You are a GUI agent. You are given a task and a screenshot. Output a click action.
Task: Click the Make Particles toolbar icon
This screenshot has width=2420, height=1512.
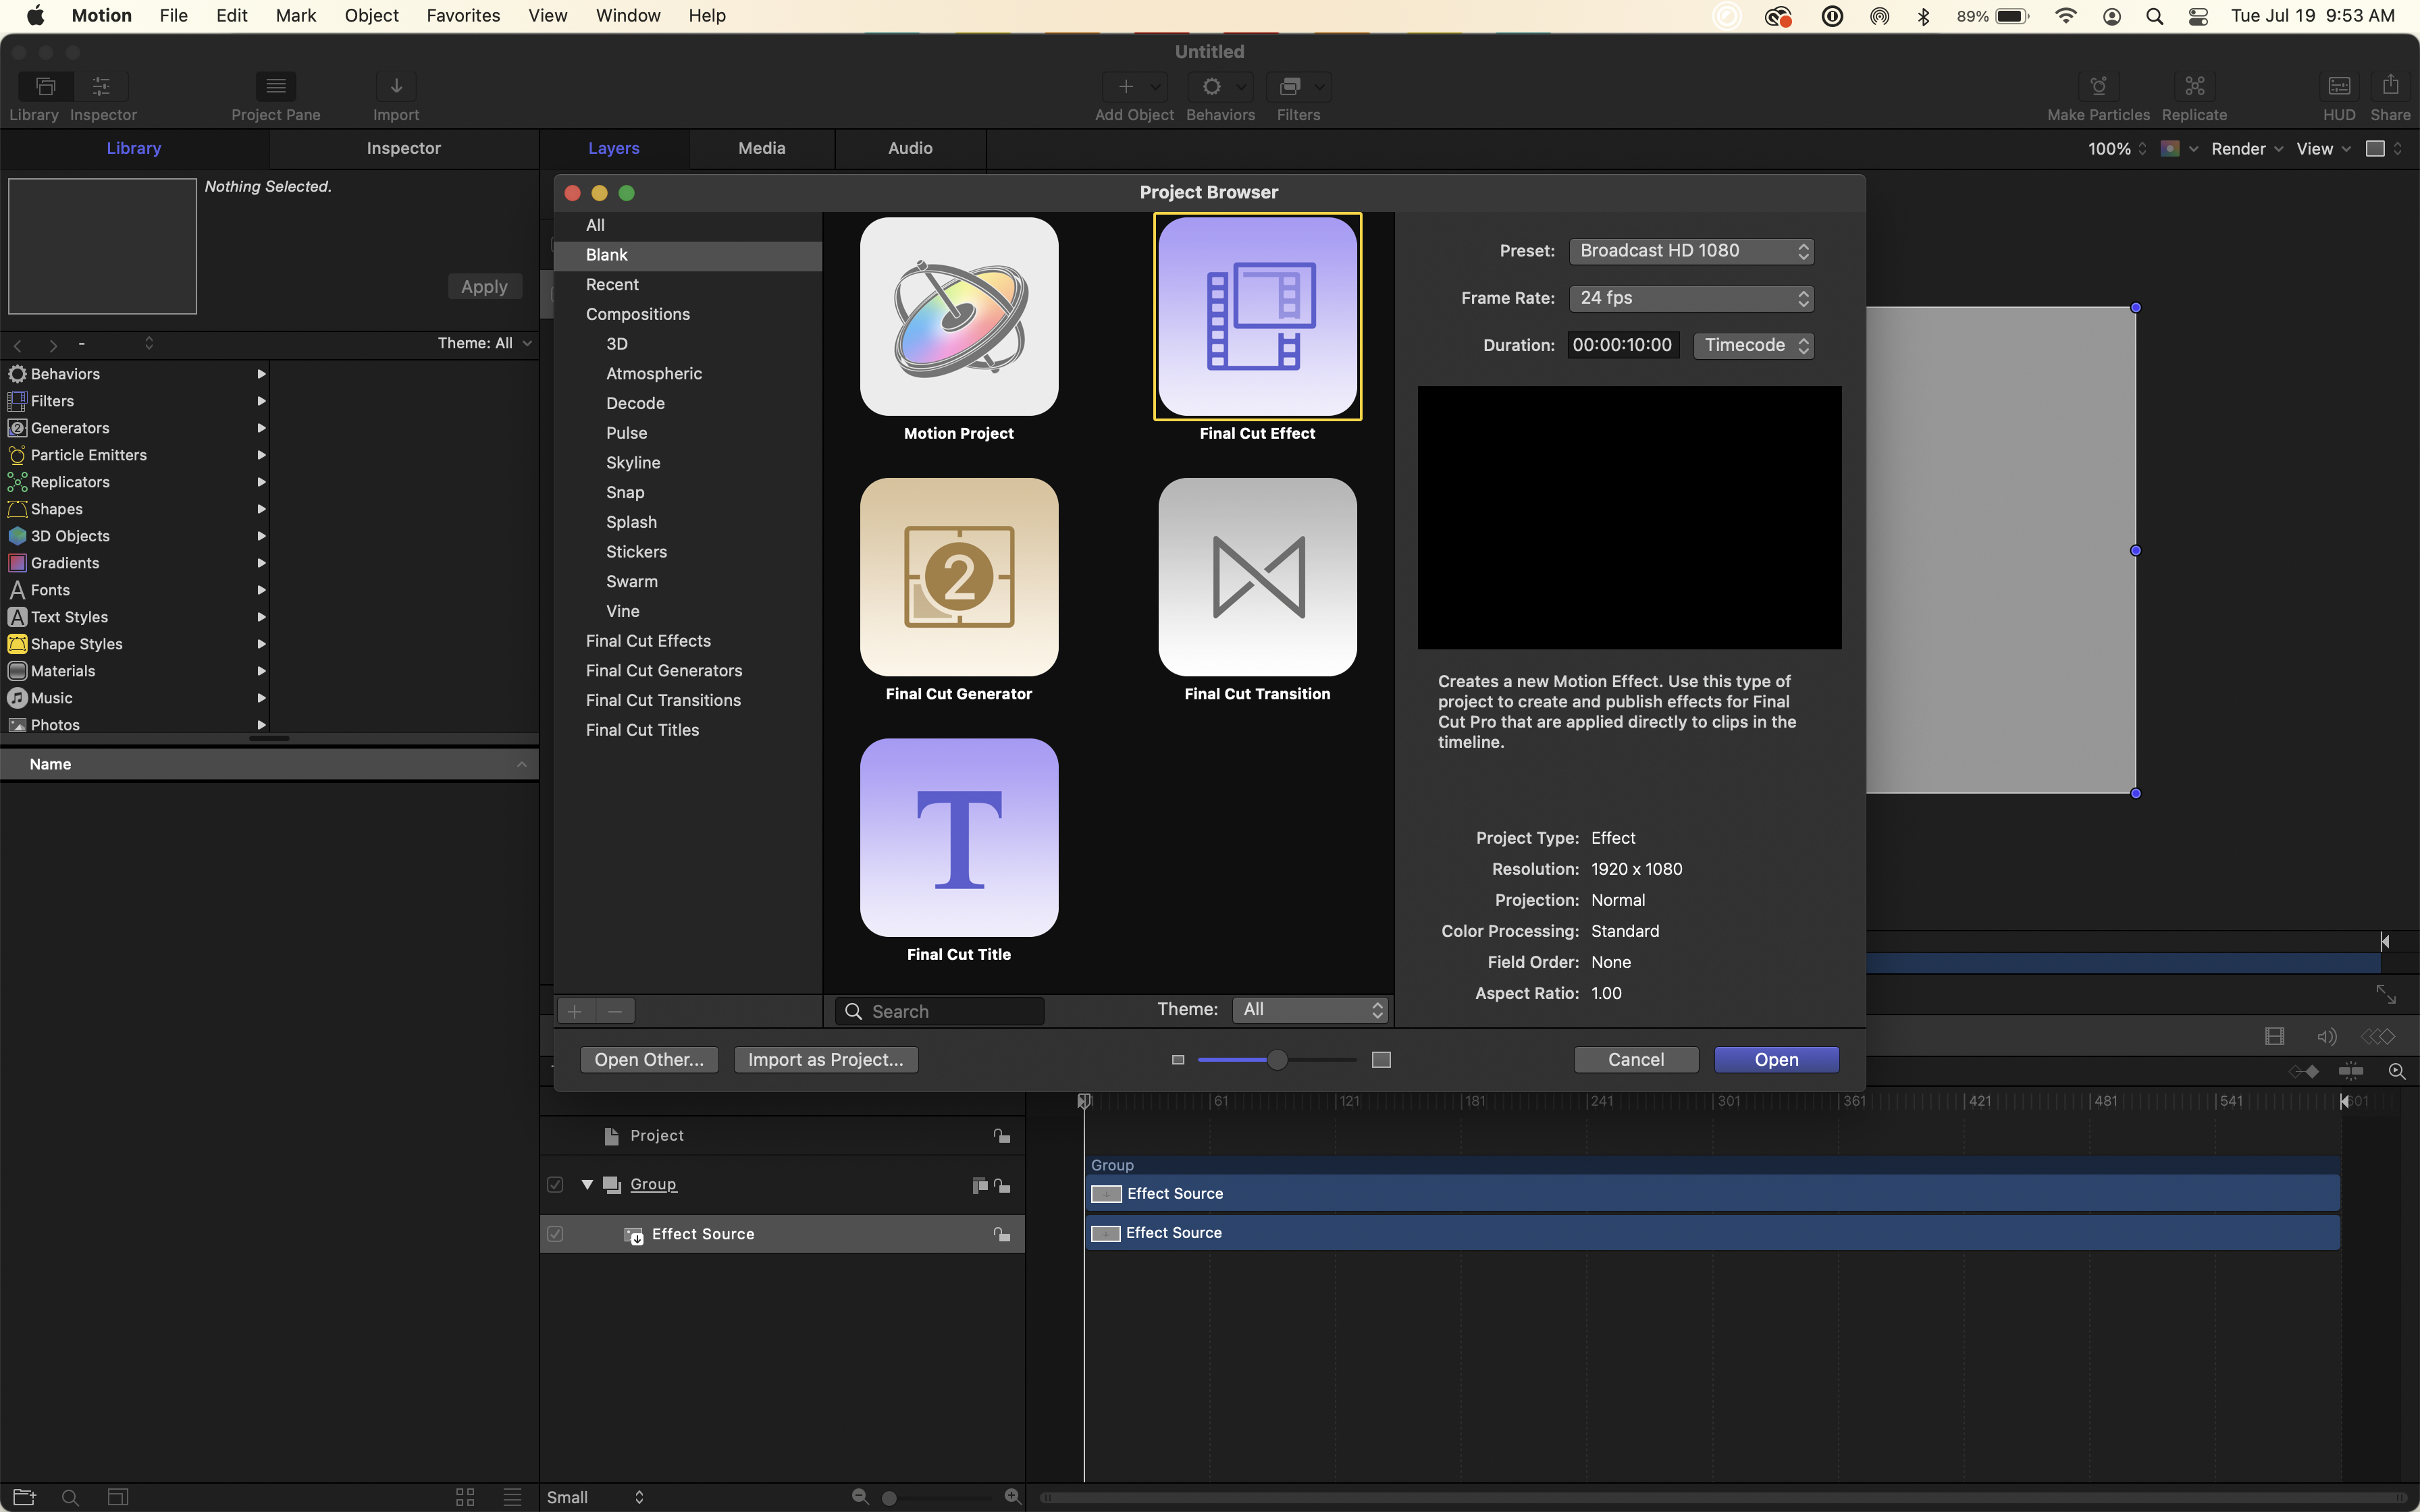2098,87
